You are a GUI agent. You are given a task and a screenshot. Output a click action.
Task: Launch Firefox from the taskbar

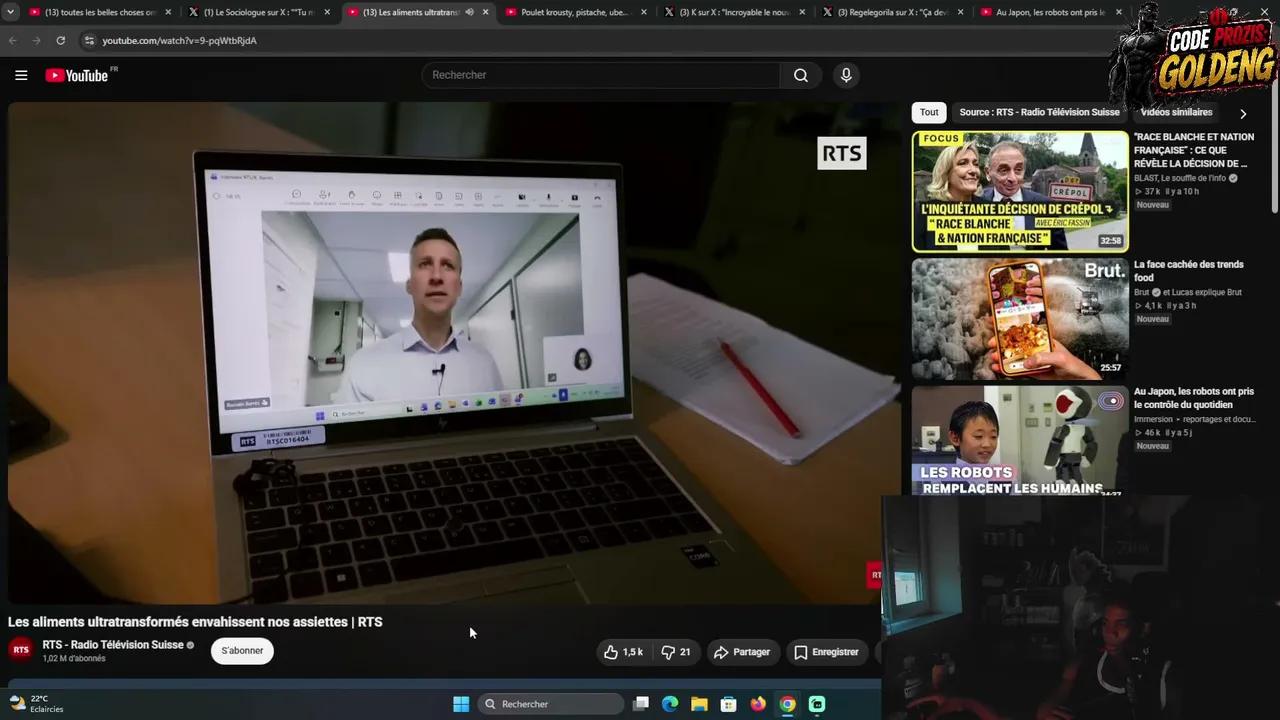(x=758, y=704)
